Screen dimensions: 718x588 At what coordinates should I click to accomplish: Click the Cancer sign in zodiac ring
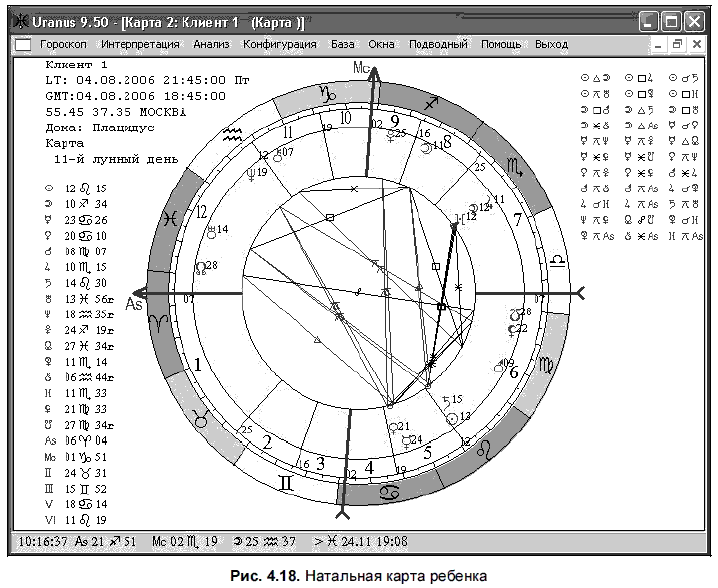coord(390,493)
